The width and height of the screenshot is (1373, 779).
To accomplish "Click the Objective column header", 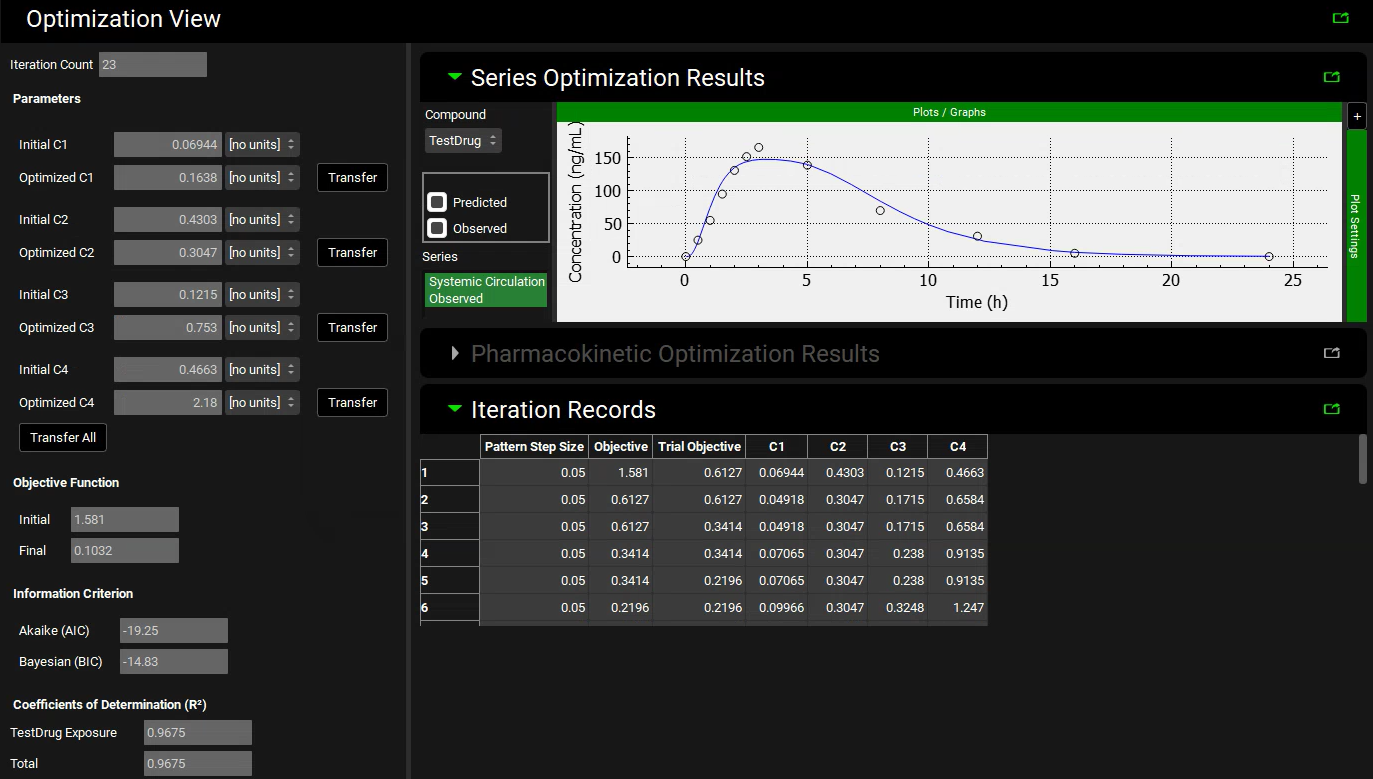I will pos(620,447).
